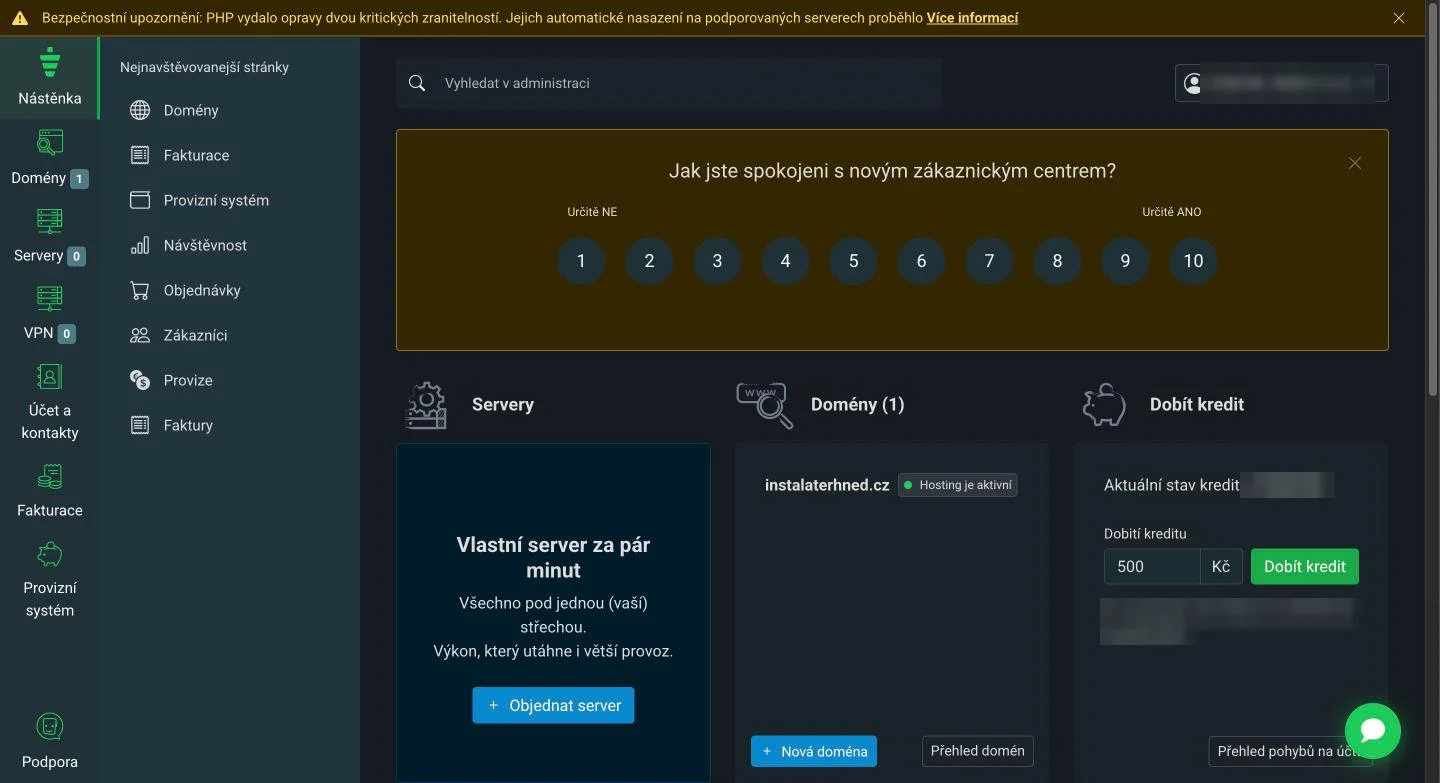Open Fakturace from most visited pages
1440x783 pixels.
tap(196, 155)
